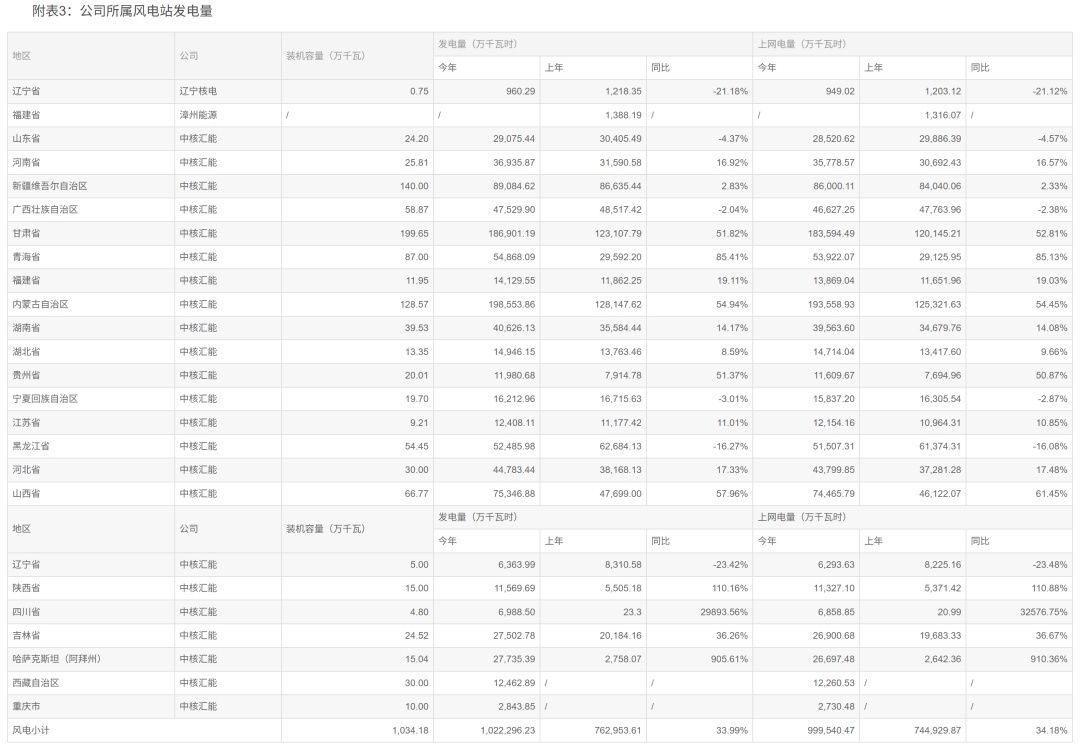The image size is (1080, 752).
Task: Select the 漳州能源 company cell
Action: click(x=198, y=115)
